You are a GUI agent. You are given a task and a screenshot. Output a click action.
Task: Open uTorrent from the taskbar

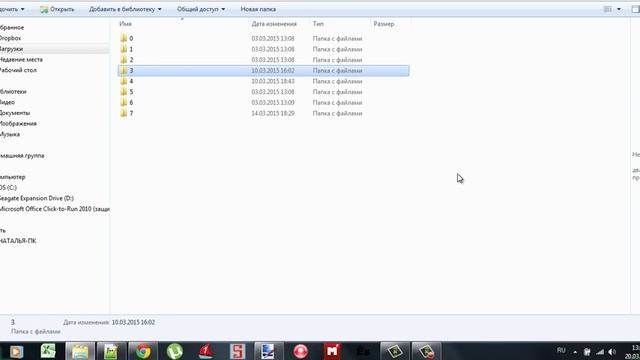coord(174,351)
